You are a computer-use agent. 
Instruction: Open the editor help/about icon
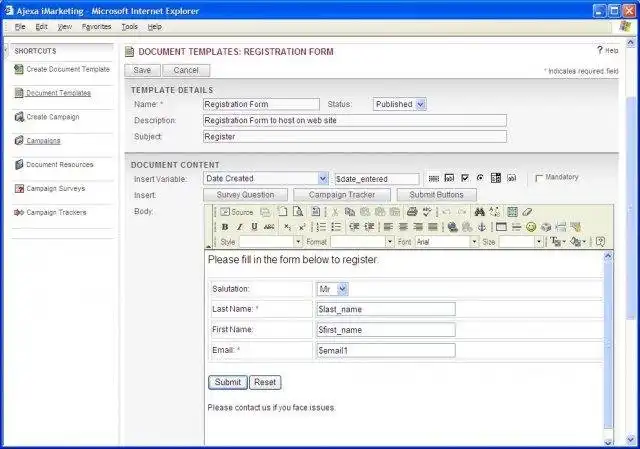pos(600,242)
